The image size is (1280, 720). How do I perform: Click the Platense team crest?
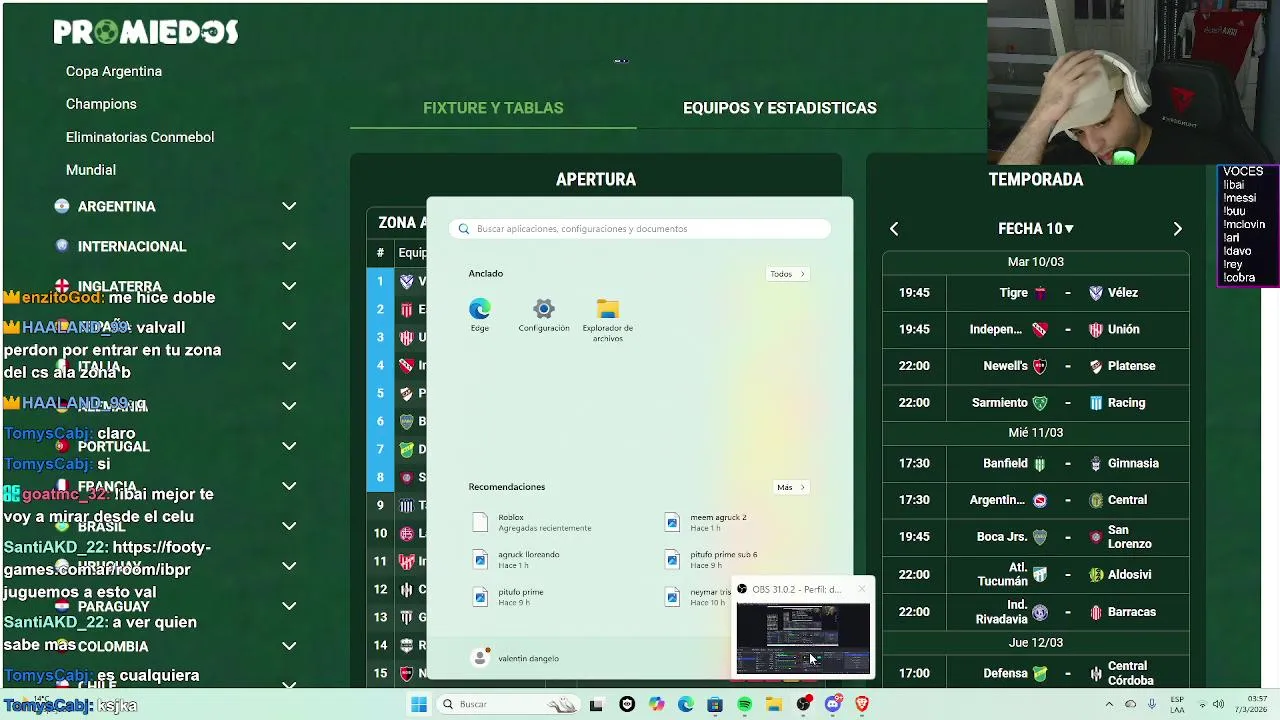coord(1096,366)
